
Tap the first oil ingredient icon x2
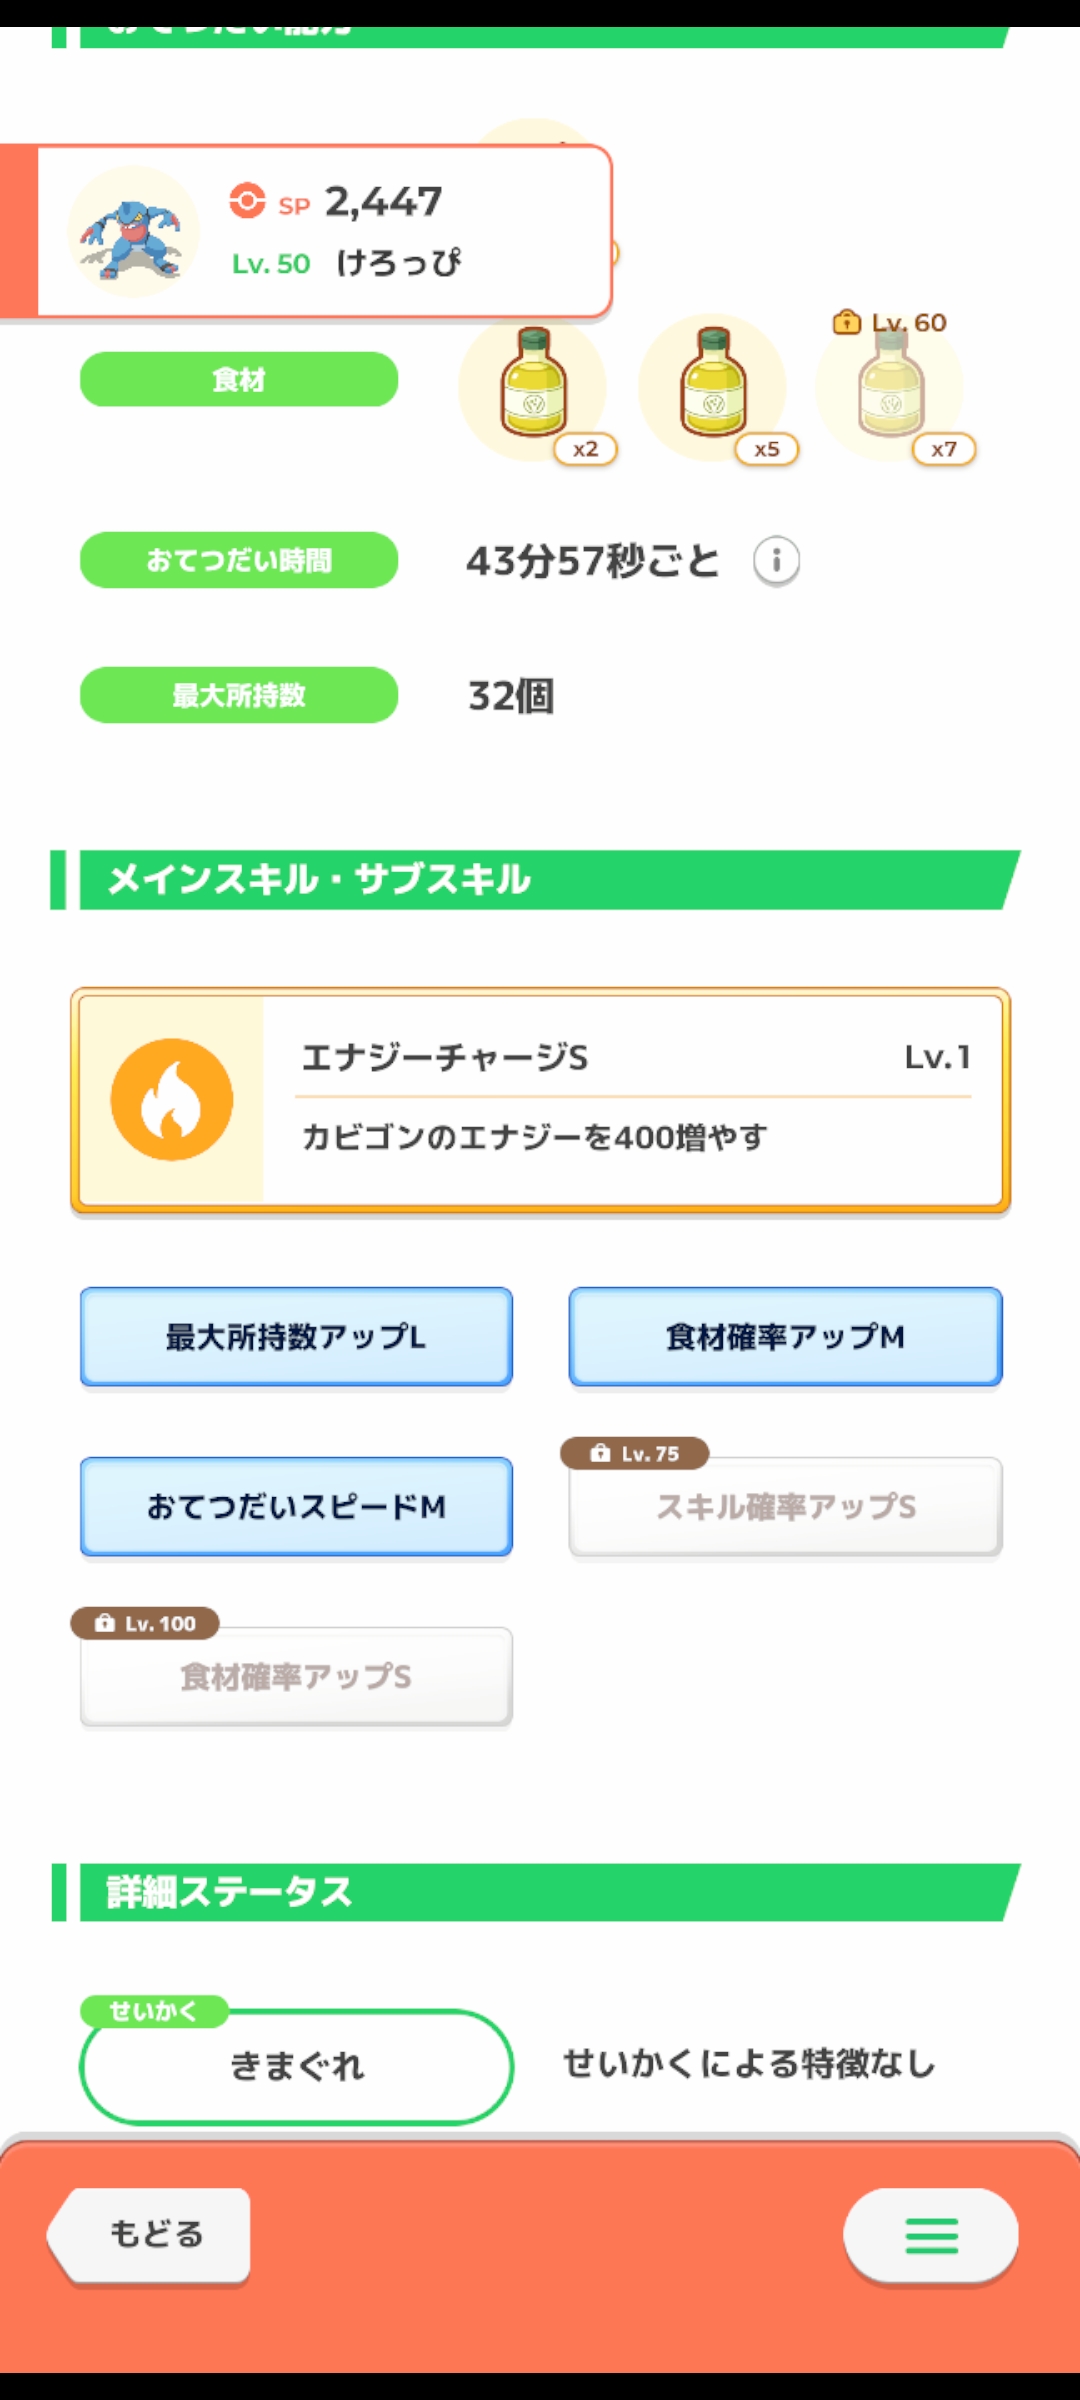click(x=533, y=385)
